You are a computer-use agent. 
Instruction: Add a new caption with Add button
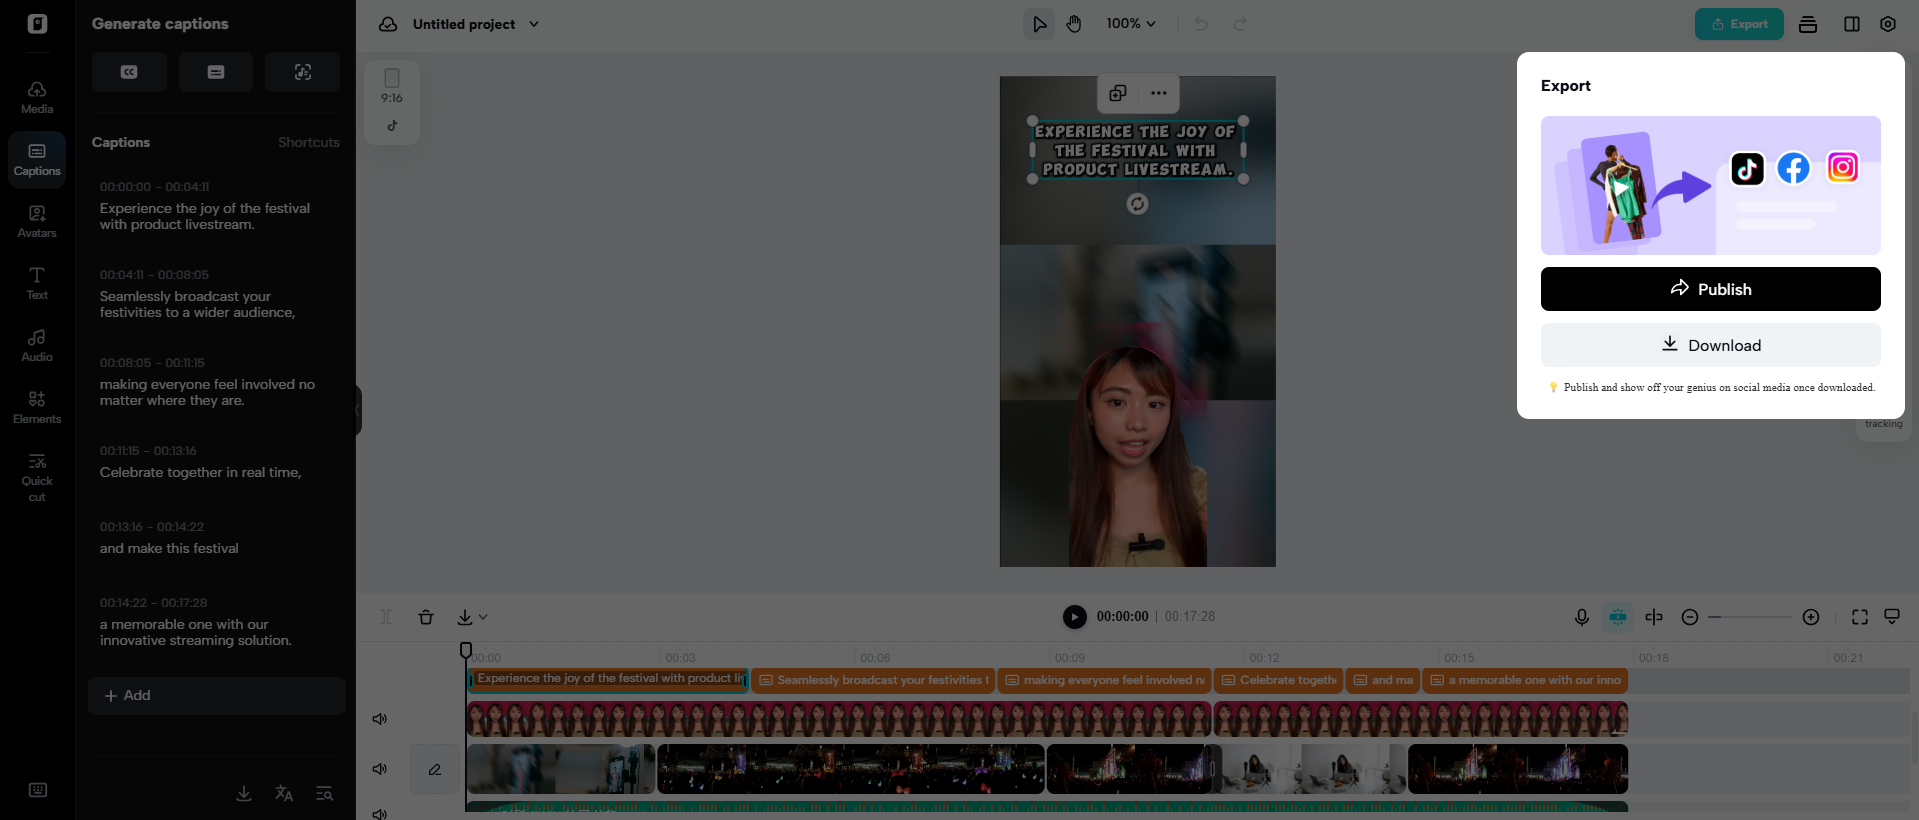coord(217,695)
